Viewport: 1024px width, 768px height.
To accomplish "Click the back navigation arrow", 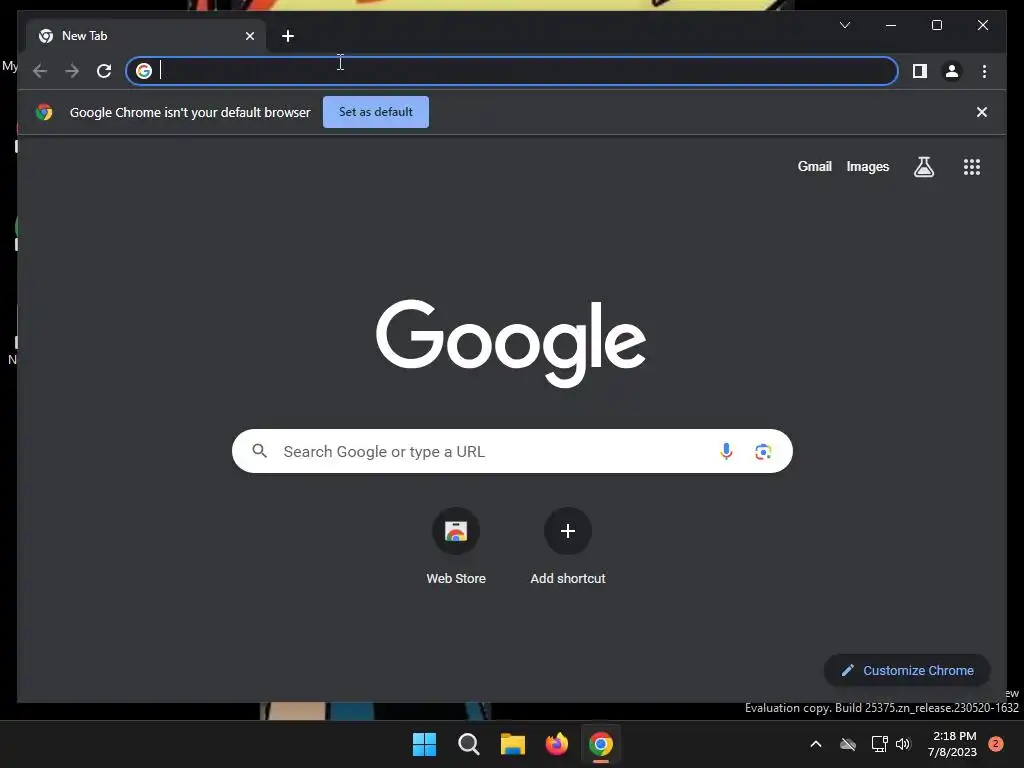I will coord(40,71).
